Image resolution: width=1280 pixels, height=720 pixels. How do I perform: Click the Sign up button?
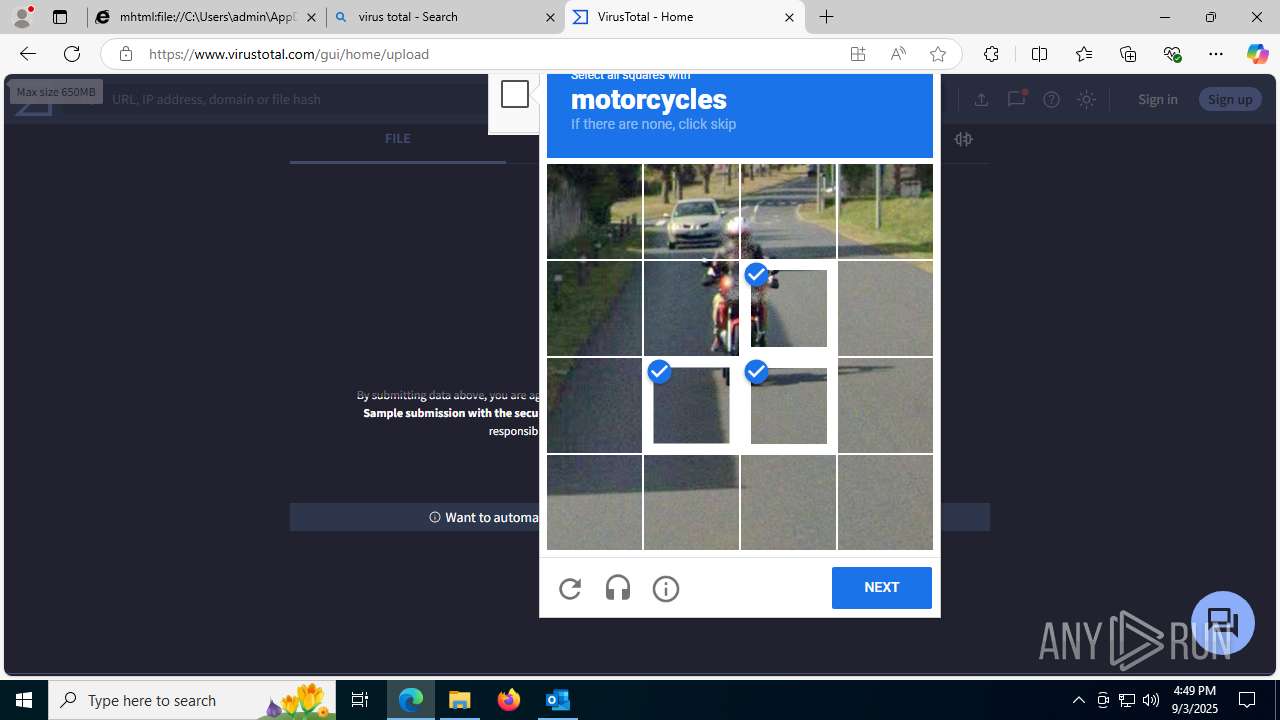1230,99
